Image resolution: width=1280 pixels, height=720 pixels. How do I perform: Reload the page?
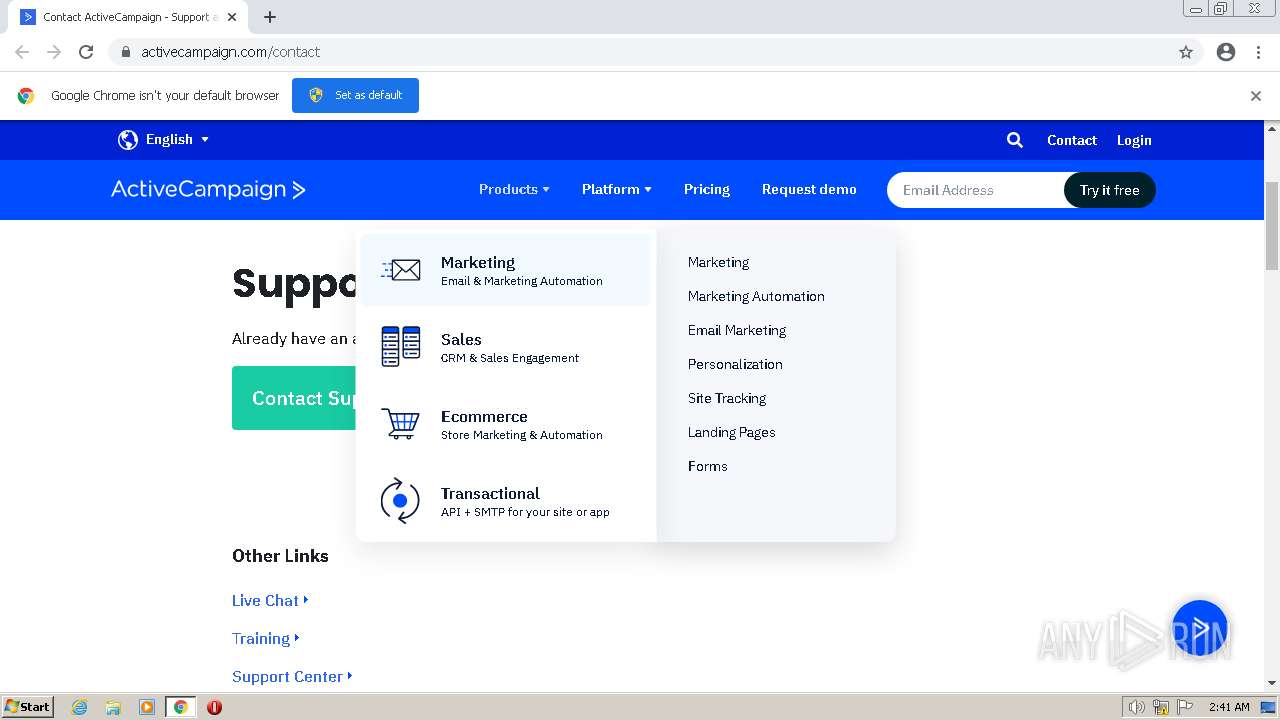pos(86,52)
